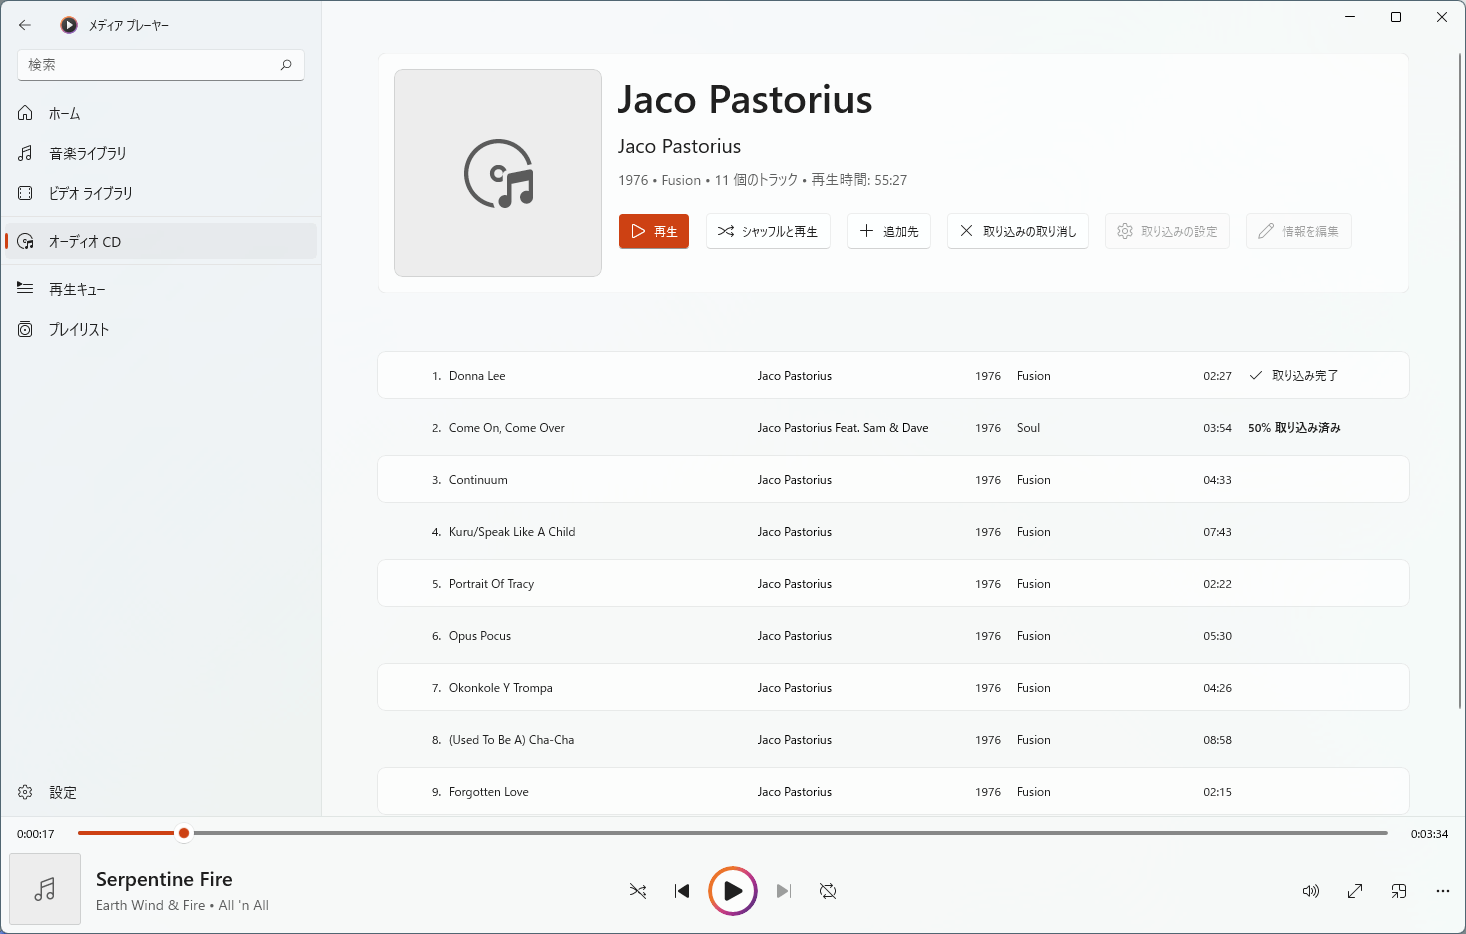Viewport: 1466px width, 934px height.
Task: Select track 3 Continuum
Action: click(893, 479)
